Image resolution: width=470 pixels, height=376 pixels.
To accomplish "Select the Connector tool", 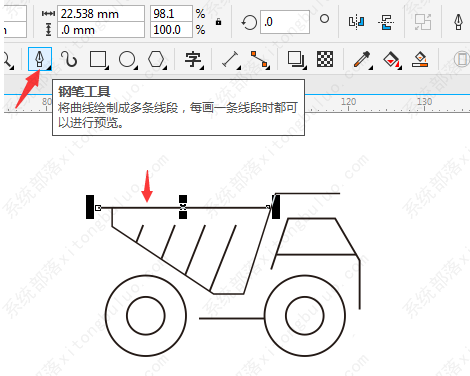I will 259,59.
